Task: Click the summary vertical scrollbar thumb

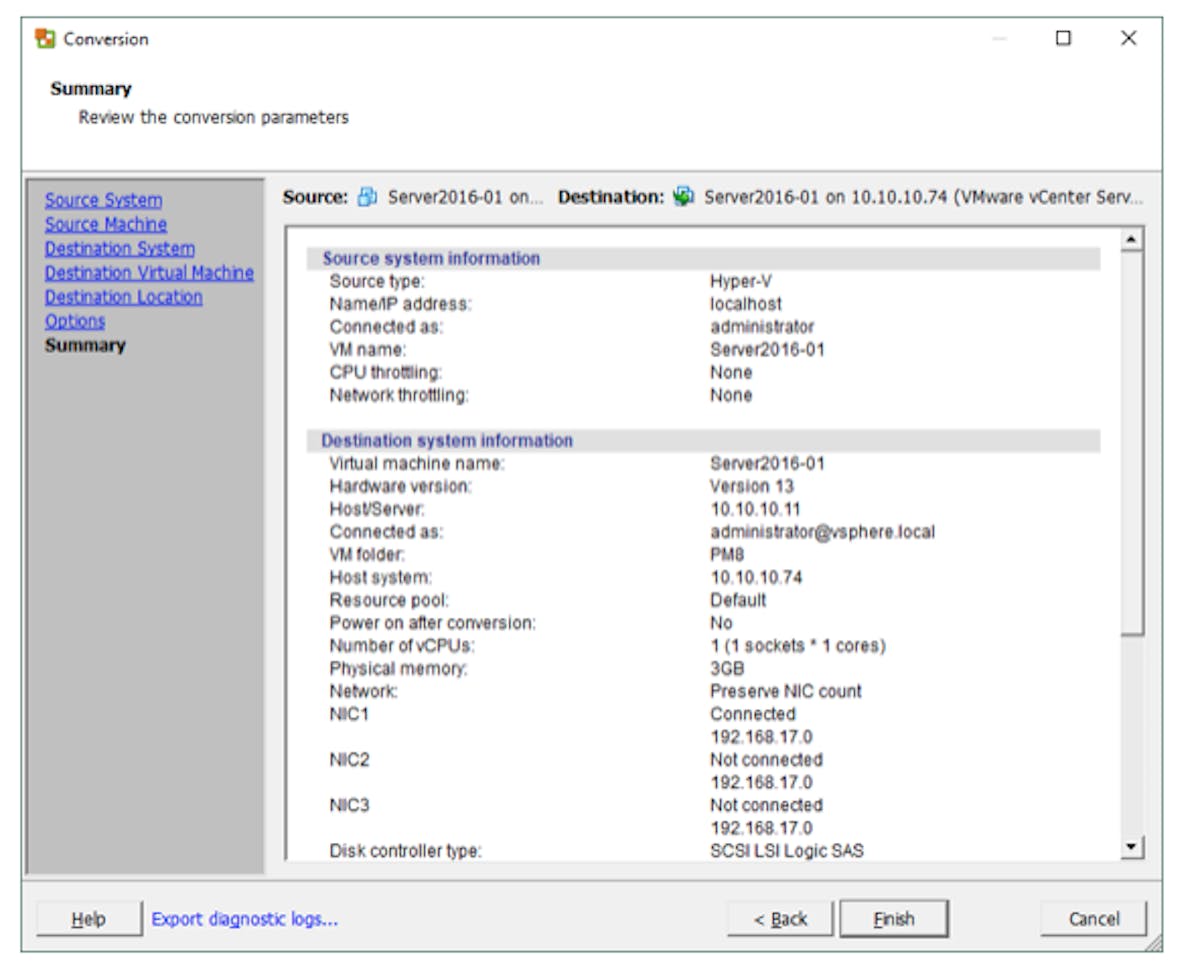Action: click(1132, 440)
